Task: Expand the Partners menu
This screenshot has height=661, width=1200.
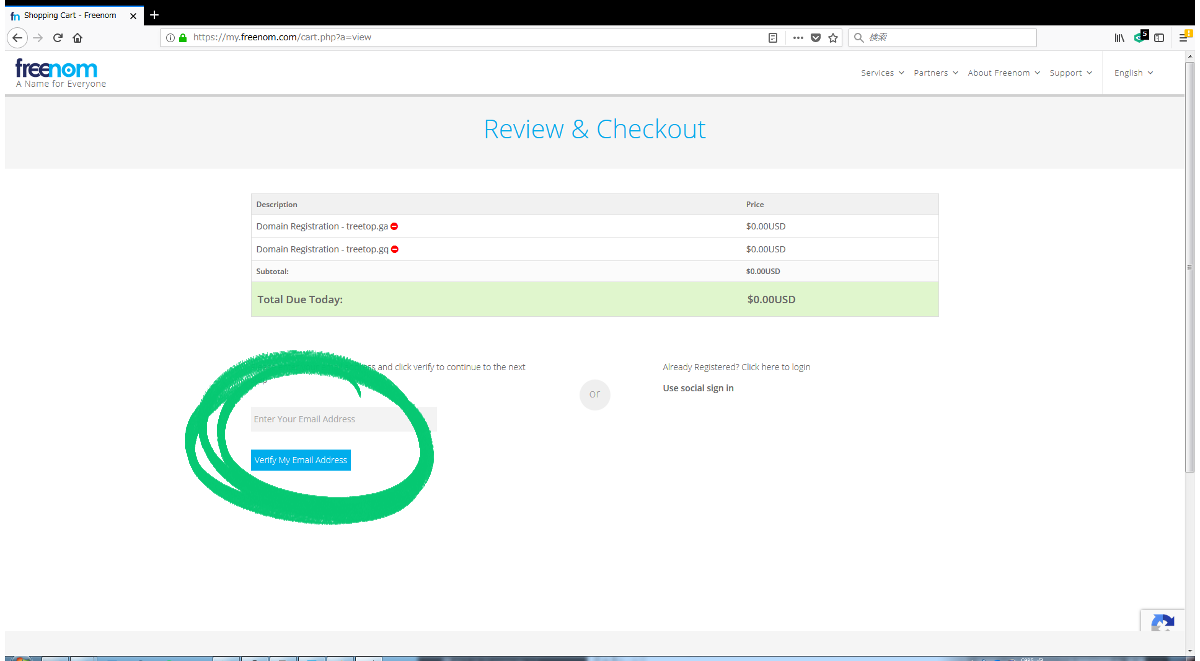Action: pos(936,73)
